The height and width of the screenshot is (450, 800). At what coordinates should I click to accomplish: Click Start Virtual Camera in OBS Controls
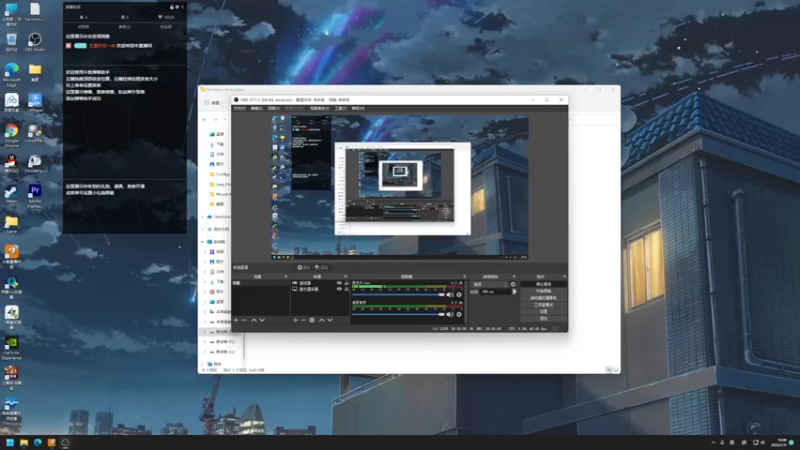coord(543,298)
